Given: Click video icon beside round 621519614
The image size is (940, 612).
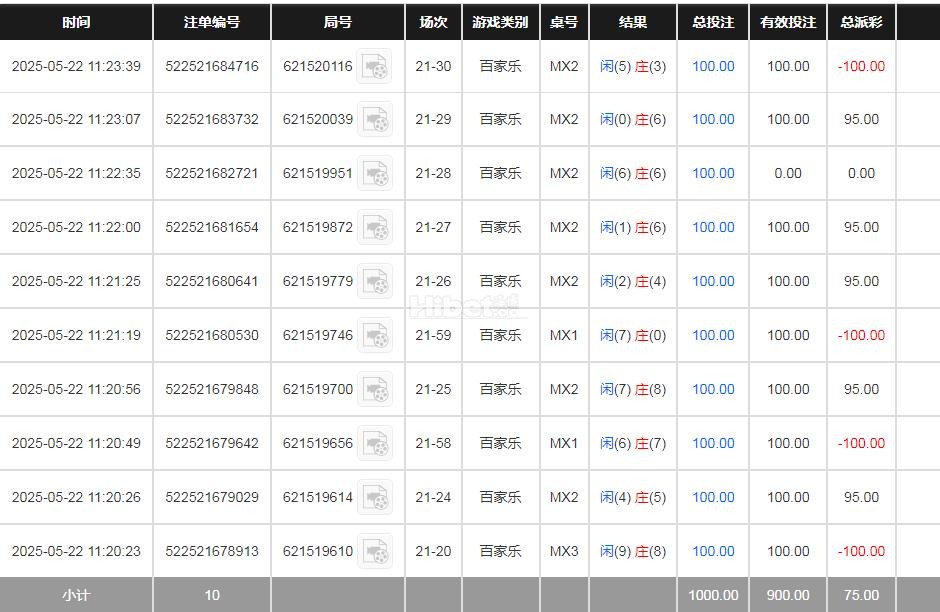Looking at the screenshot, I should click(375, 498).
